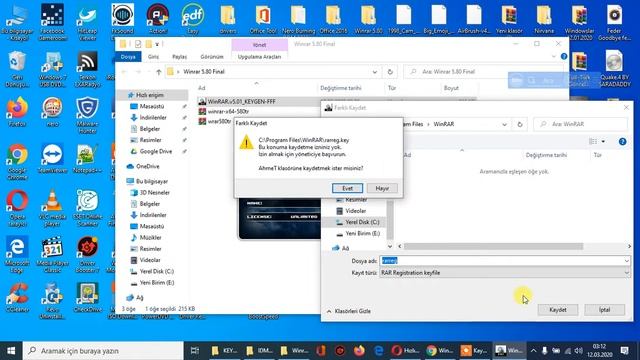Open Microsoft Edge desktop icon

(x=17, y=254)
